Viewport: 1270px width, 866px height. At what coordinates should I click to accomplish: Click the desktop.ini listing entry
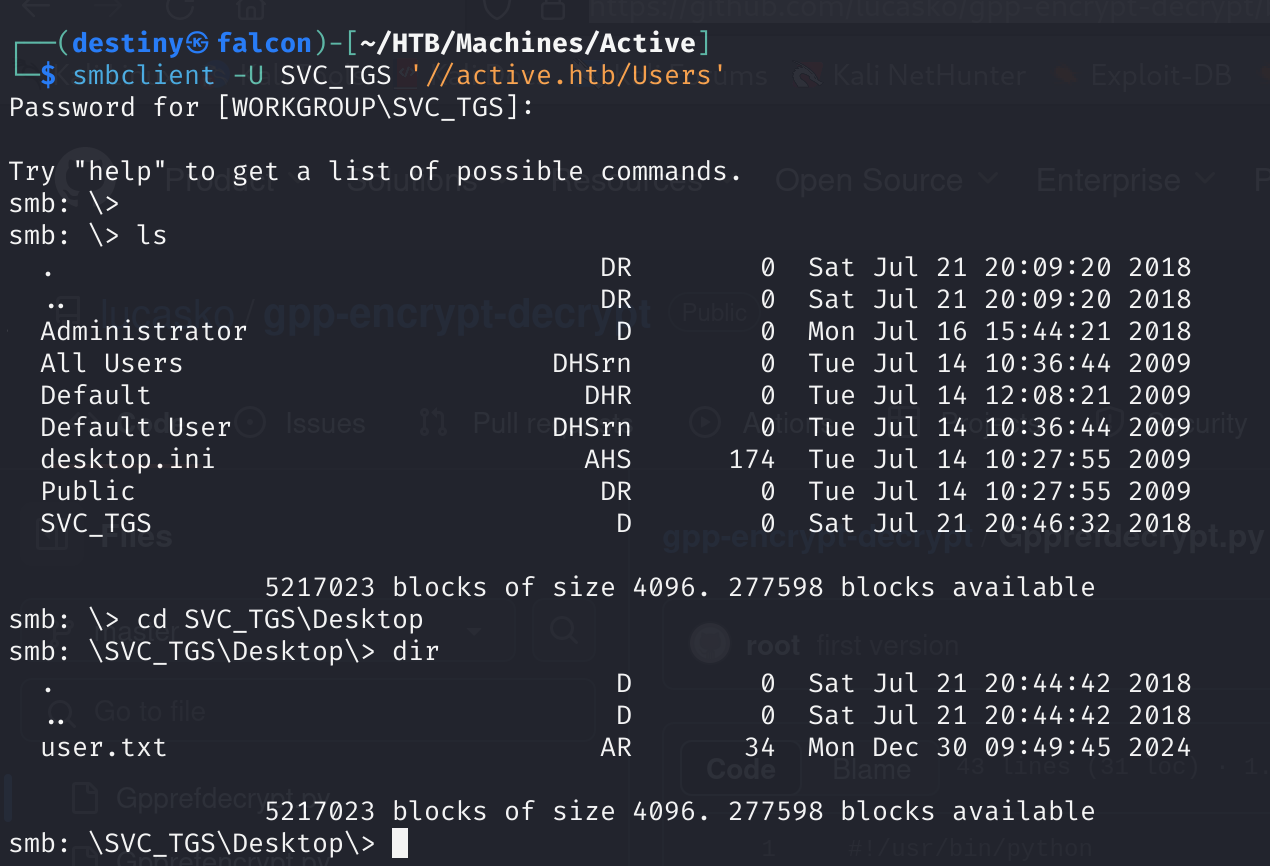(x=127, y=459)
